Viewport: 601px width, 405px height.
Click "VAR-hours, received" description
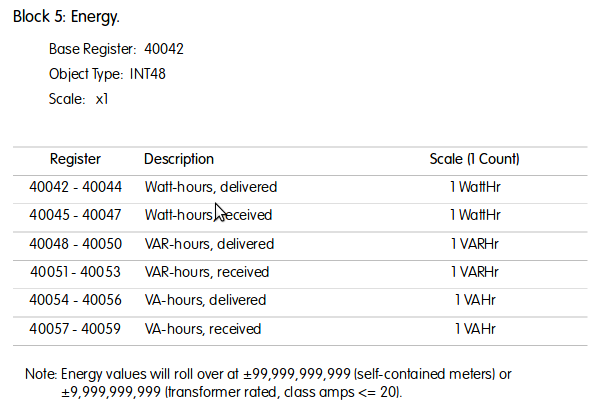click(206, 272)
